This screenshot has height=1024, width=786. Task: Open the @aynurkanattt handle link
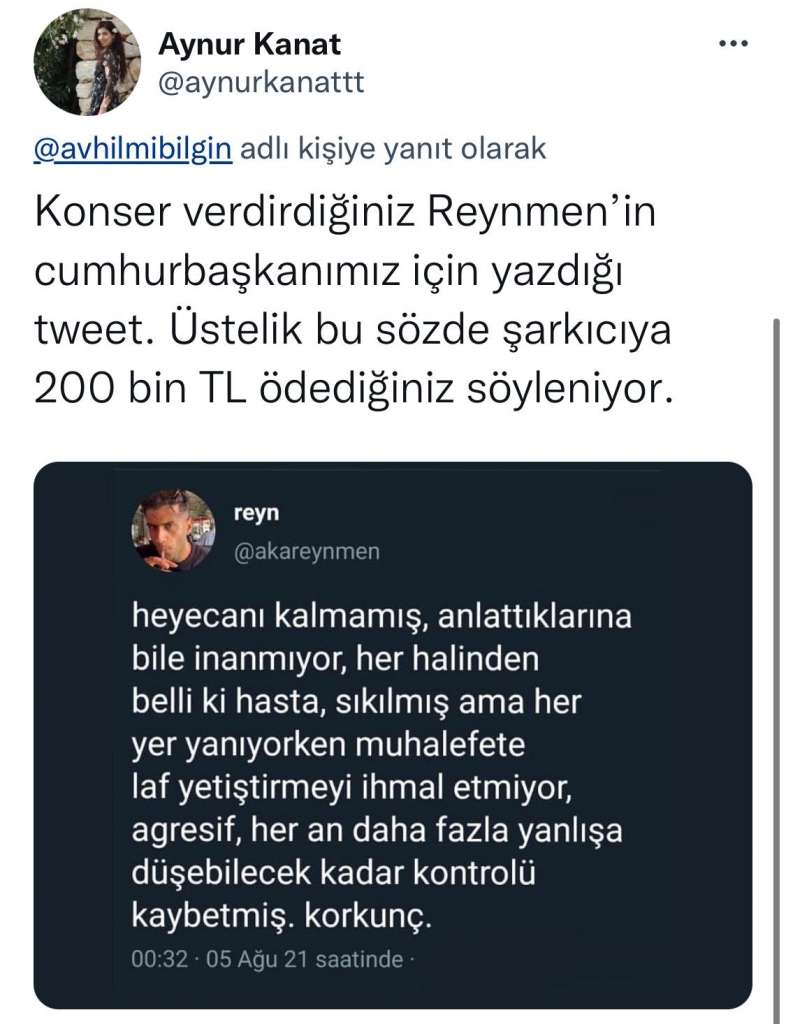coord(261,82)
